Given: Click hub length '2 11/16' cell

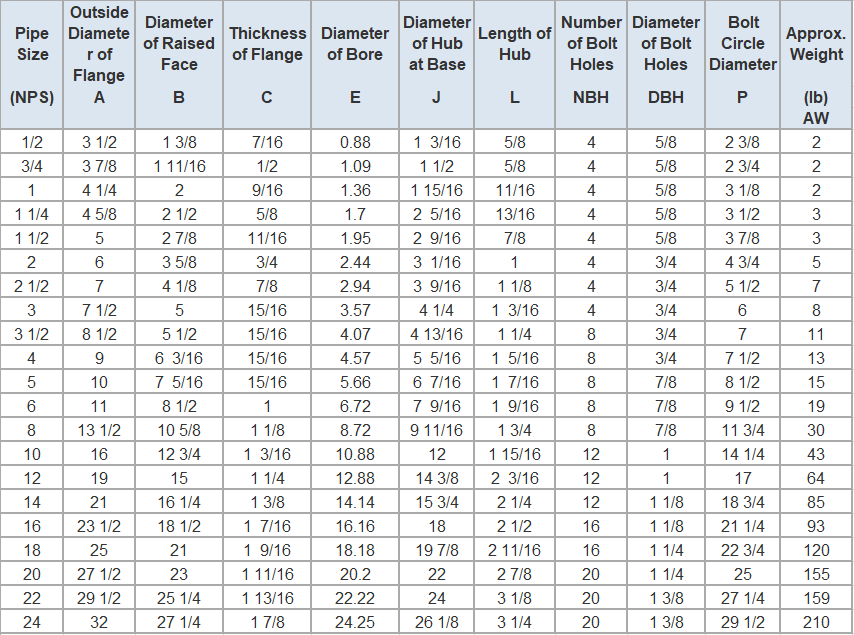Looking at the screenshot, I should (515, 549).
